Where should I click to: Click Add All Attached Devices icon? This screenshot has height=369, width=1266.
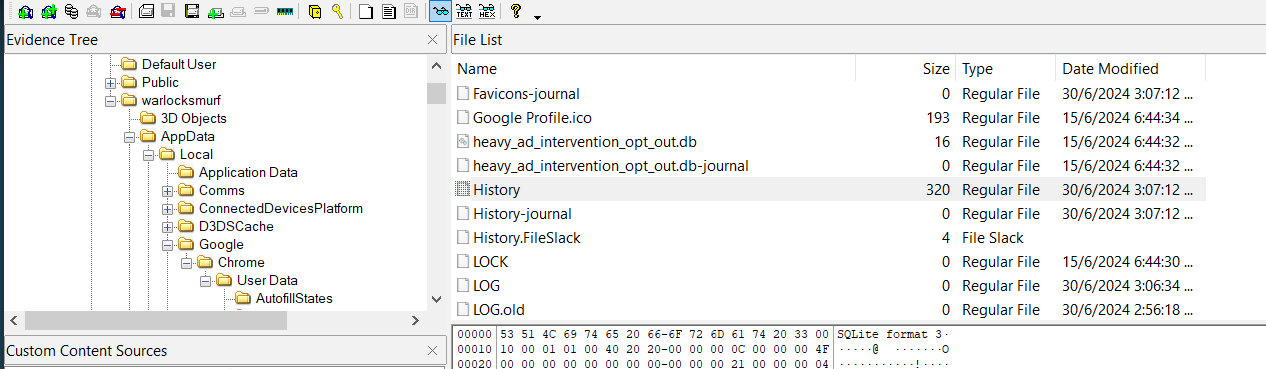pyautogui.click(x=49, y=12)
